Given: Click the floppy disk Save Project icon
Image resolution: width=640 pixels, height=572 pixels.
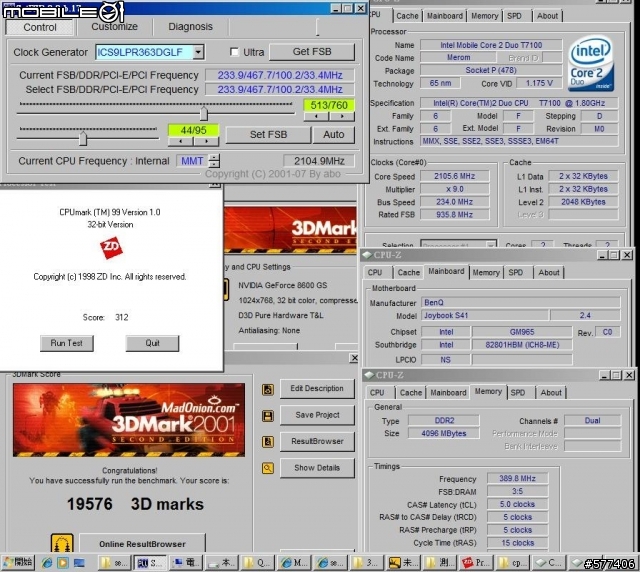Looking at the screenshot, I should tap(268, 416).
